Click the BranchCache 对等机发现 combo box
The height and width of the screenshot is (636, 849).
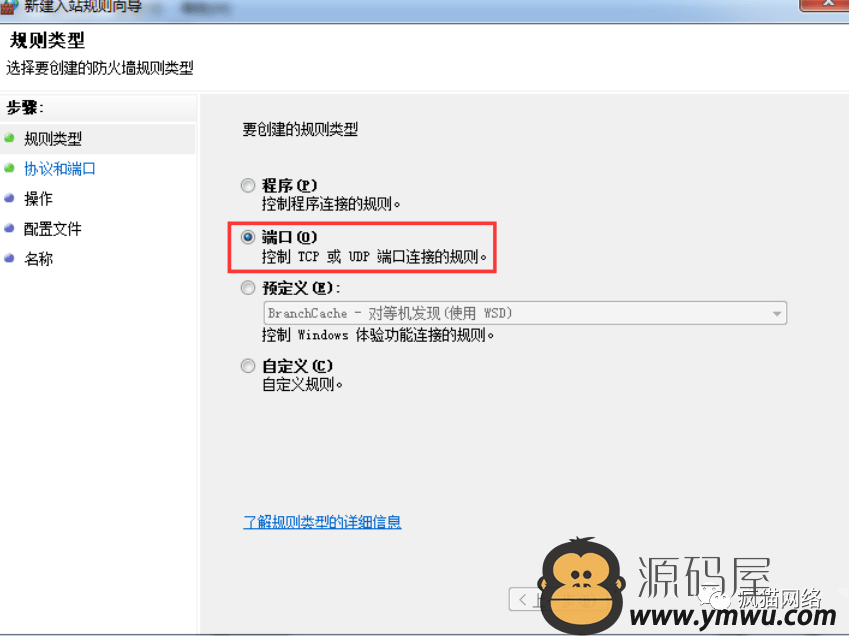click(x=525, y=313)
